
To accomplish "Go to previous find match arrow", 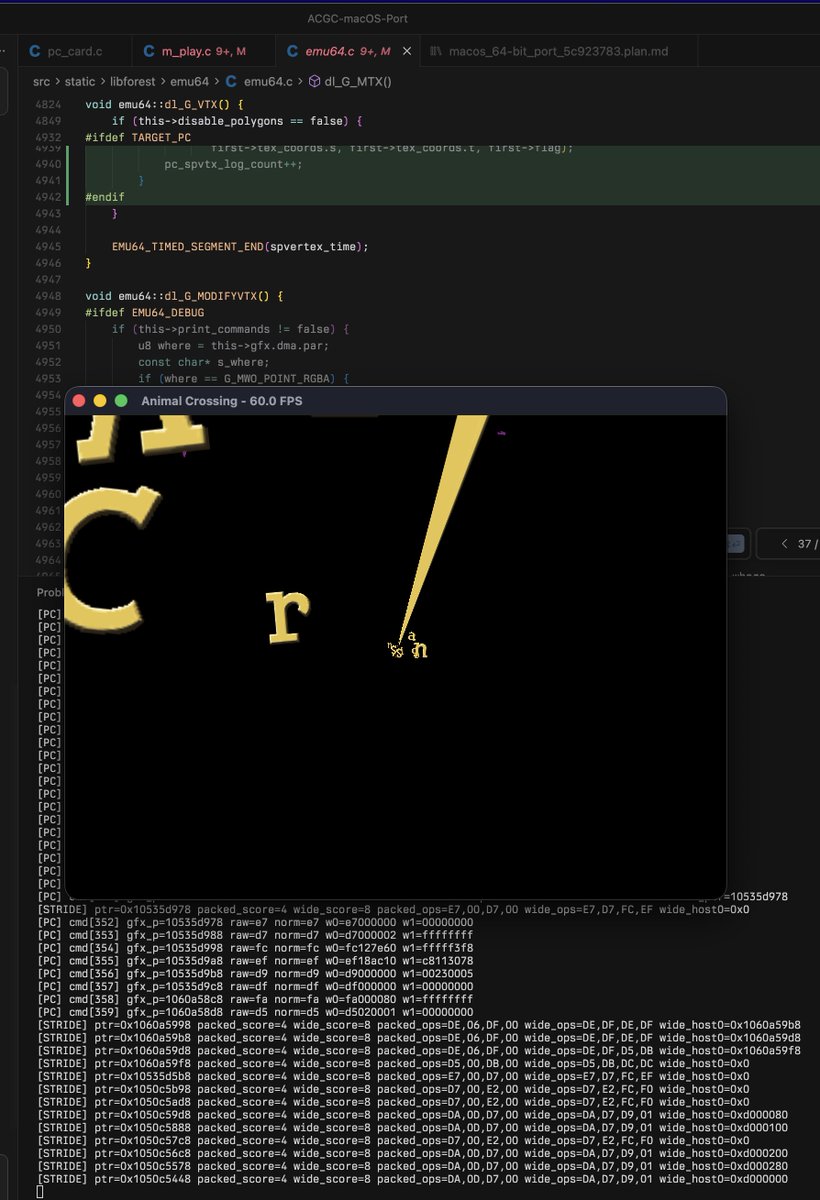I will pyautogui.click(x=783, y=543).
